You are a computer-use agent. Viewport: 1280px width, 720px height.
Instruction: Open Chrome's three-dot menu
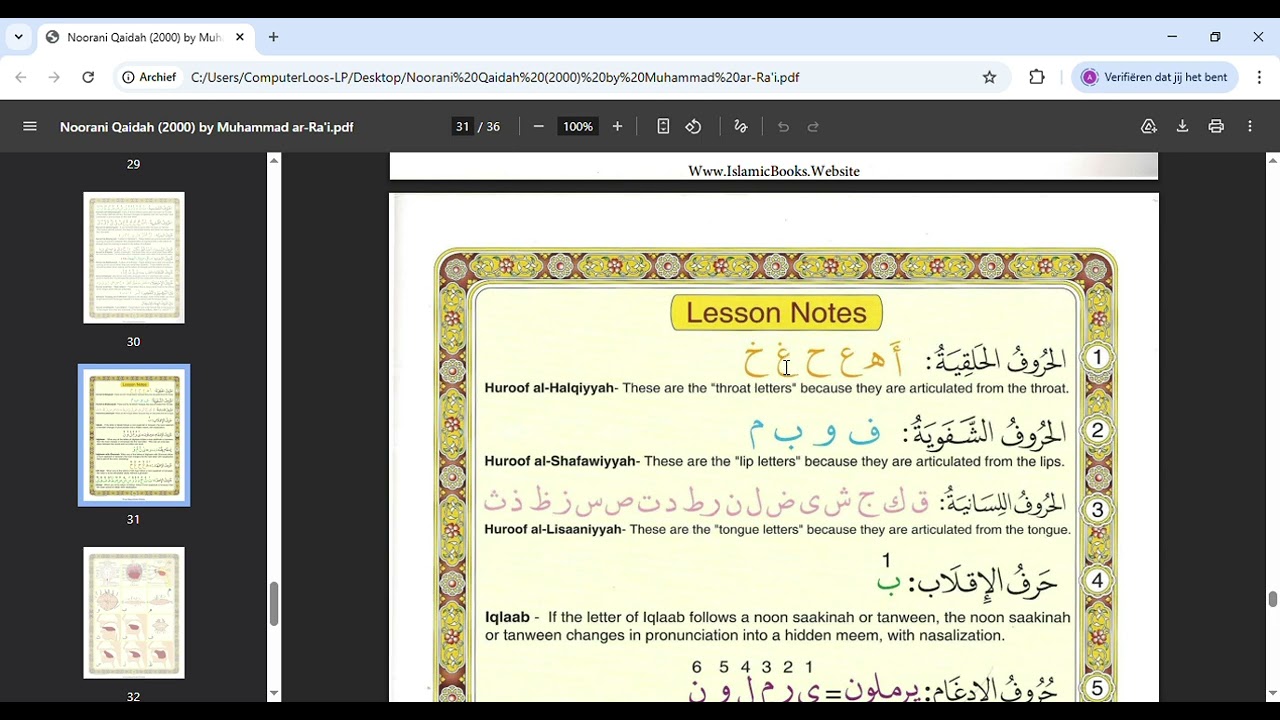(x=1259, y=77)
